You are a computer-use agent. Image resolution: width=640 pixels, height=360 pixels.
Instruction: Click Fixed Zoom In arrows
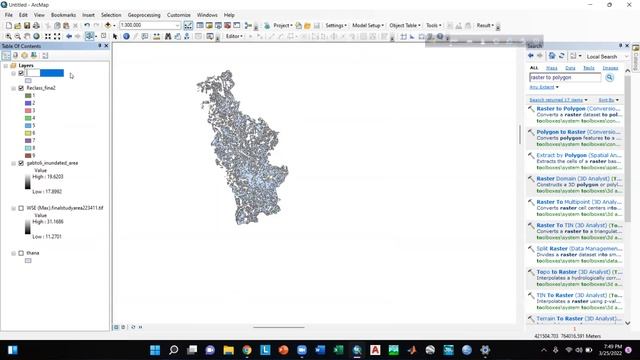(48, 36)
